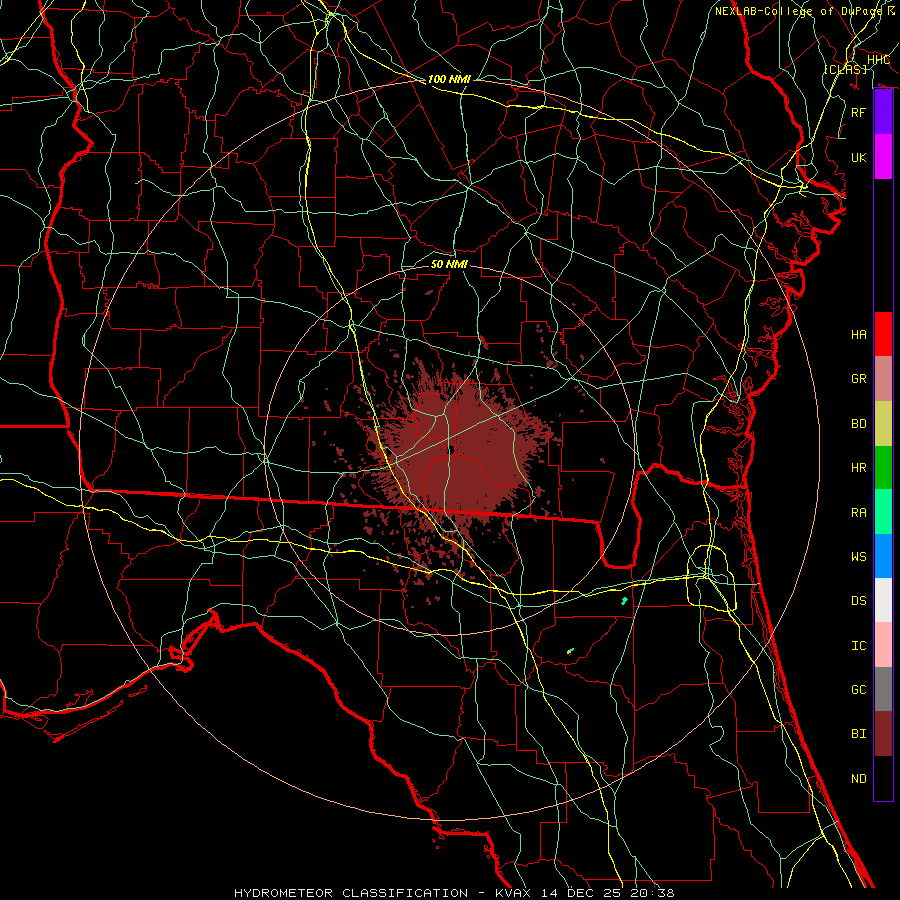Image resolution: width=900 pixels, height=900 pixels.
Task: Click the "UK" legend label
Action: click(x=858, y=157)
